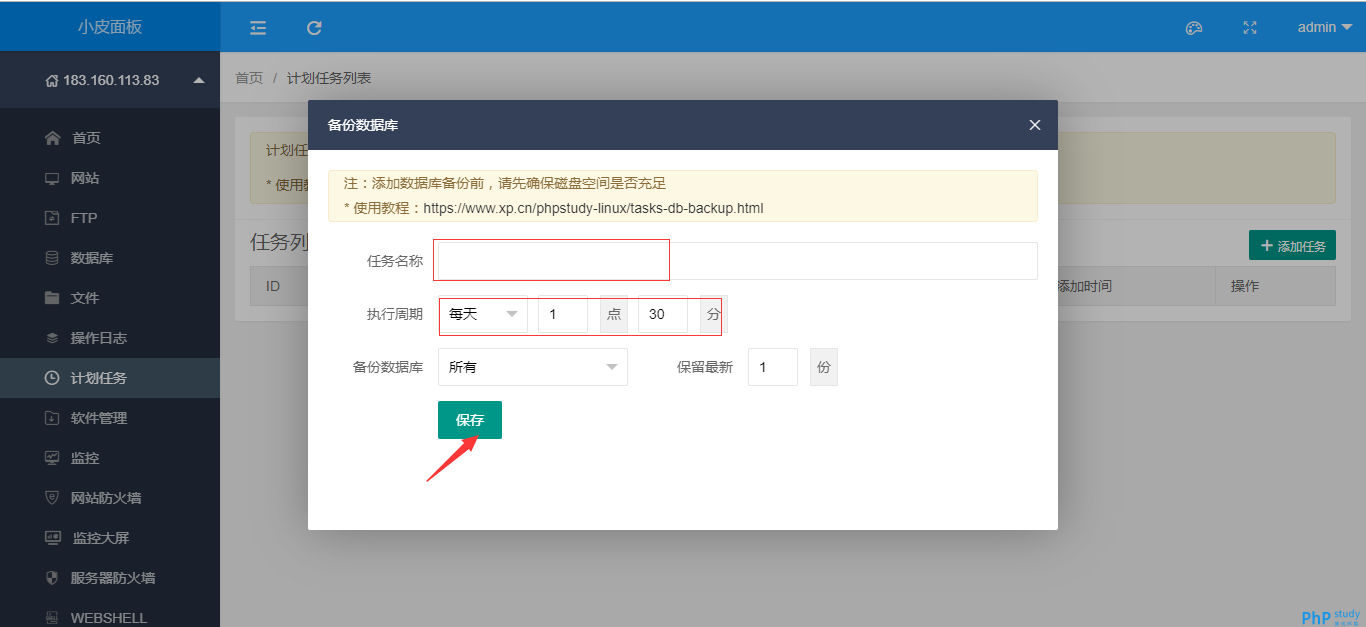Click the 监控大屏 screen icon in the sidebar
Image resolution: width=1366 pixels, height=627 pixels.
[x=53, y=538]
